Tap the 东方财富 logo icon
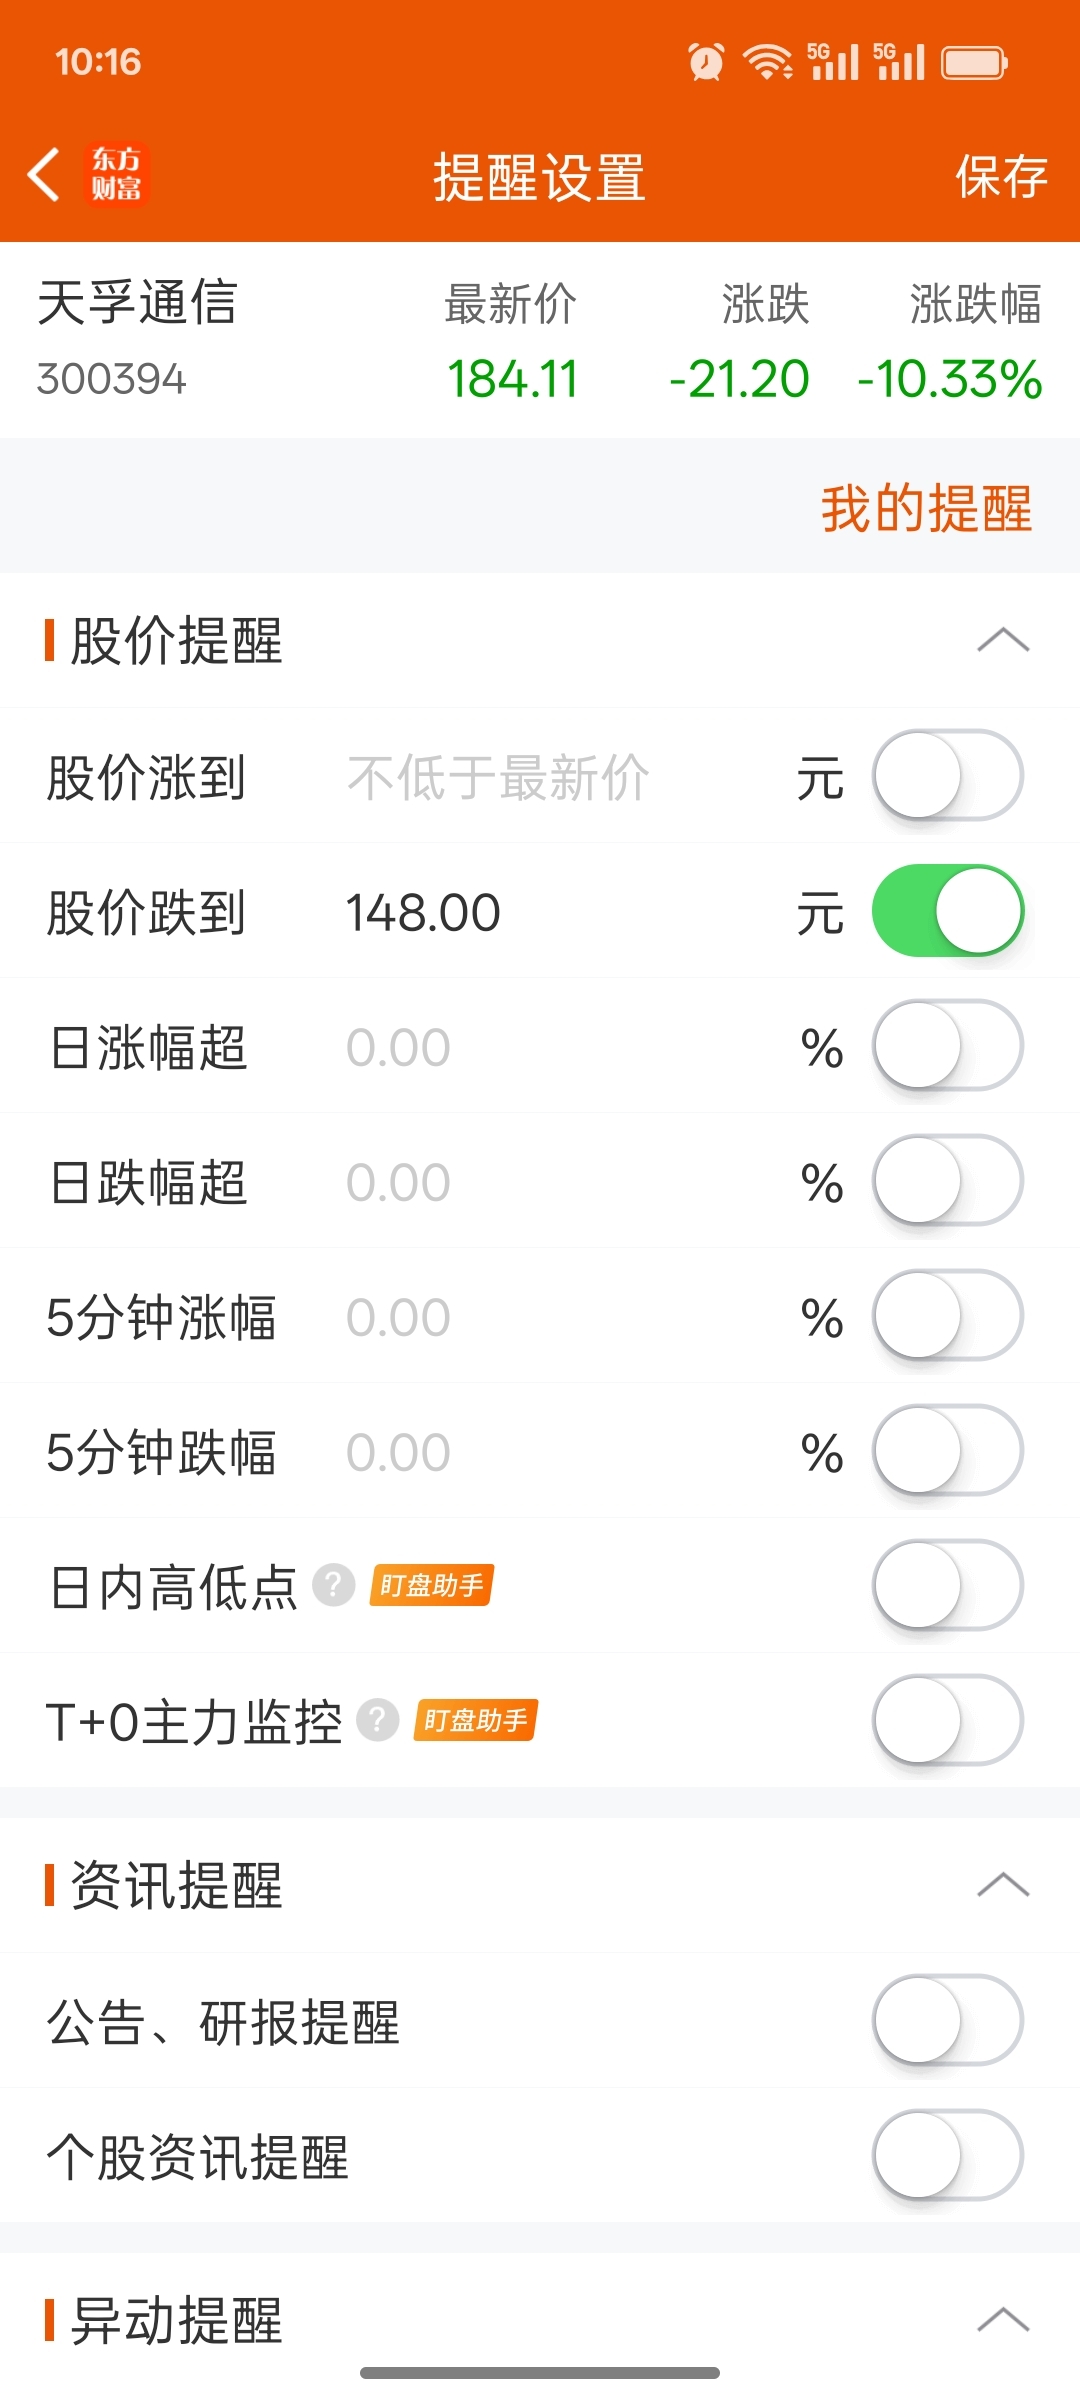Viewport: 1080px width, 2400px height. click(x=117, y=175)
